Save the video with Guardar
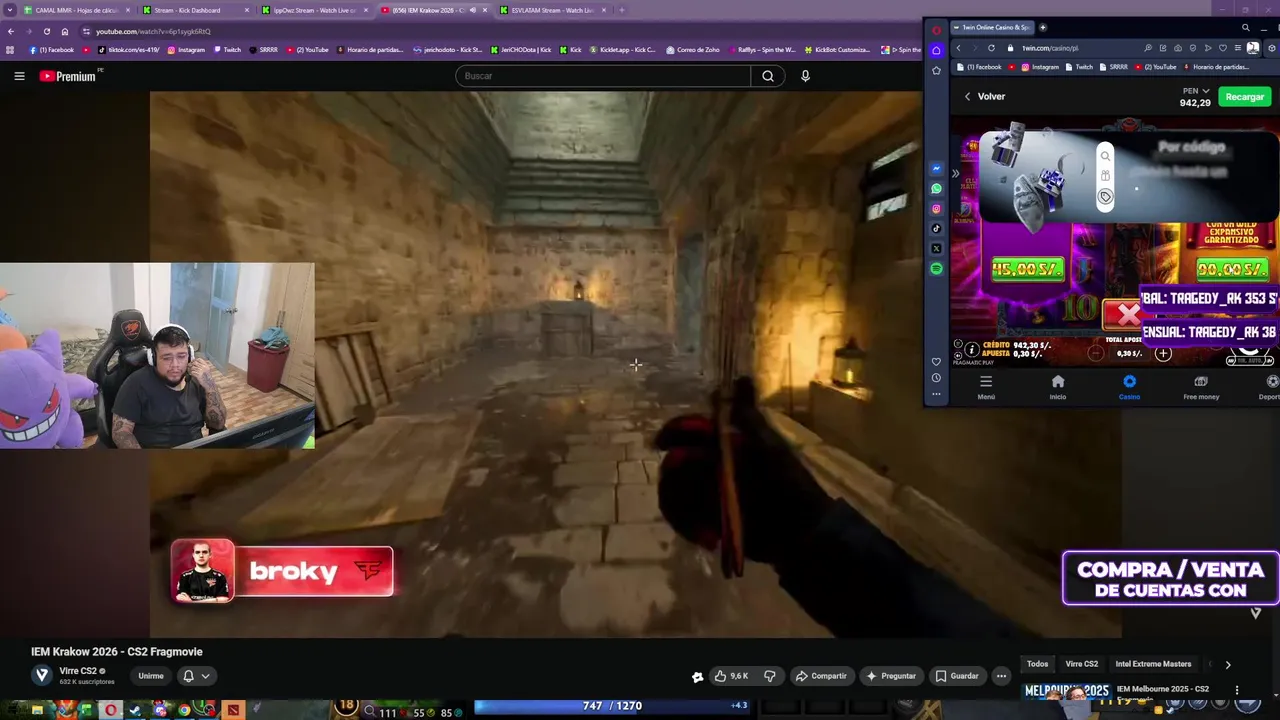Viewport: 1280px width, 720px height. [957, 676]
